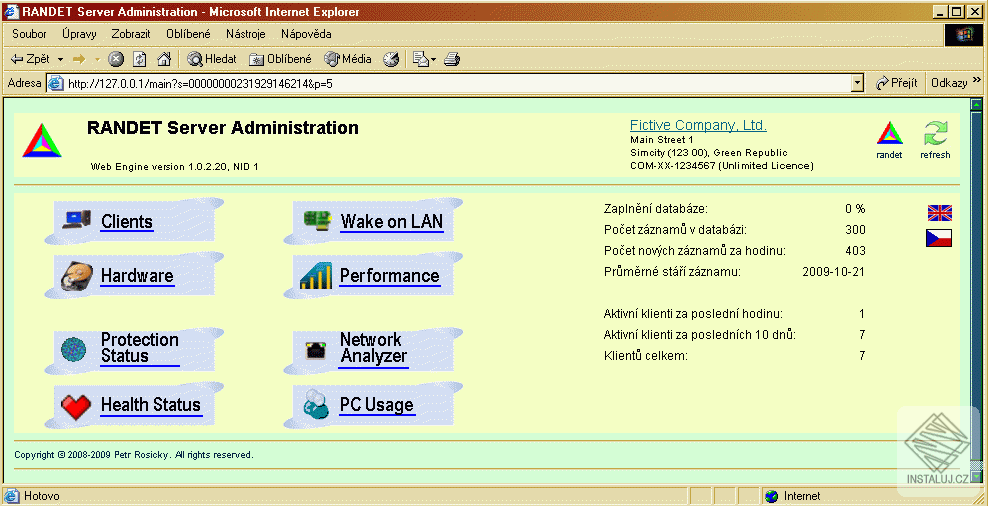Open the Oblíbené favorites toolbar button

click(x=281, y=59)
